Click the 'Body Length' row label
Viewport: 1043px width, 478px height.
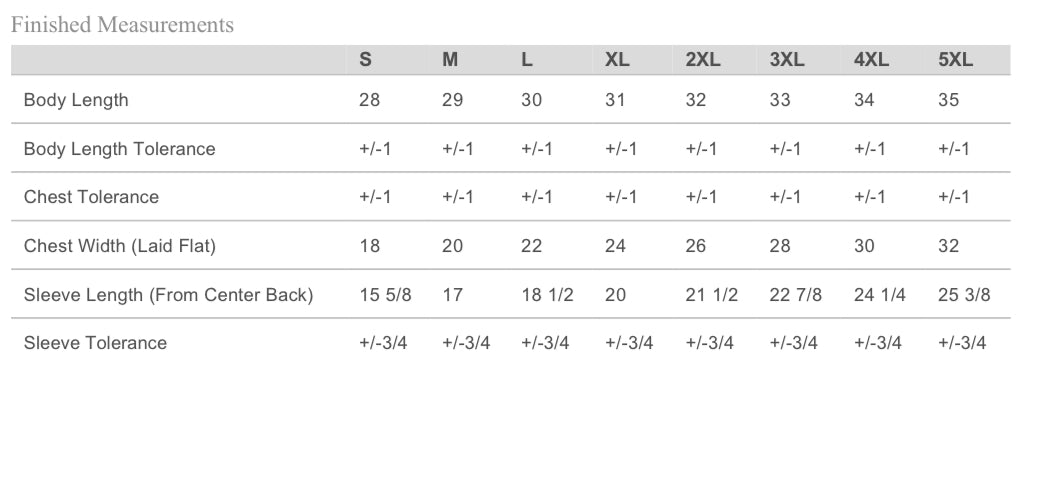[76, 100]
